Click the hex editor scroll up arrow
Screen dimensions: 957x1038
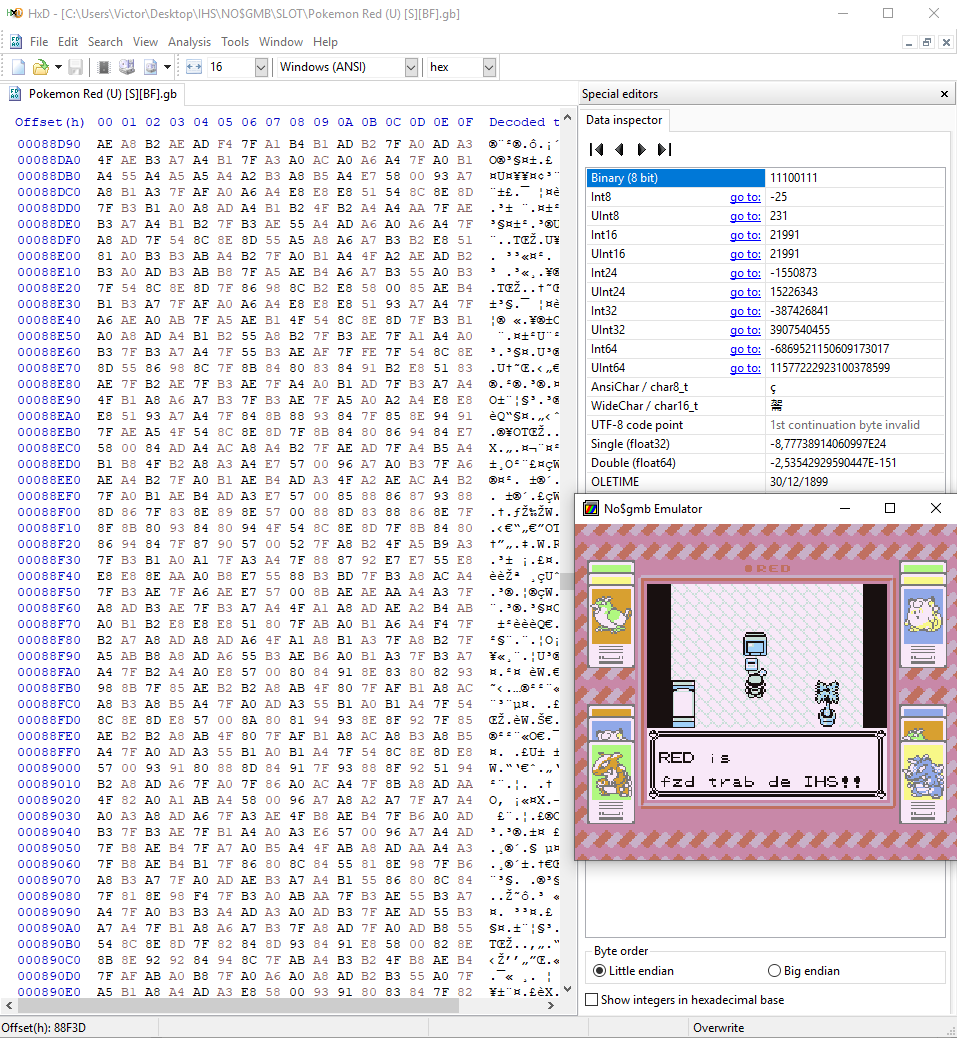coord(567,118)
